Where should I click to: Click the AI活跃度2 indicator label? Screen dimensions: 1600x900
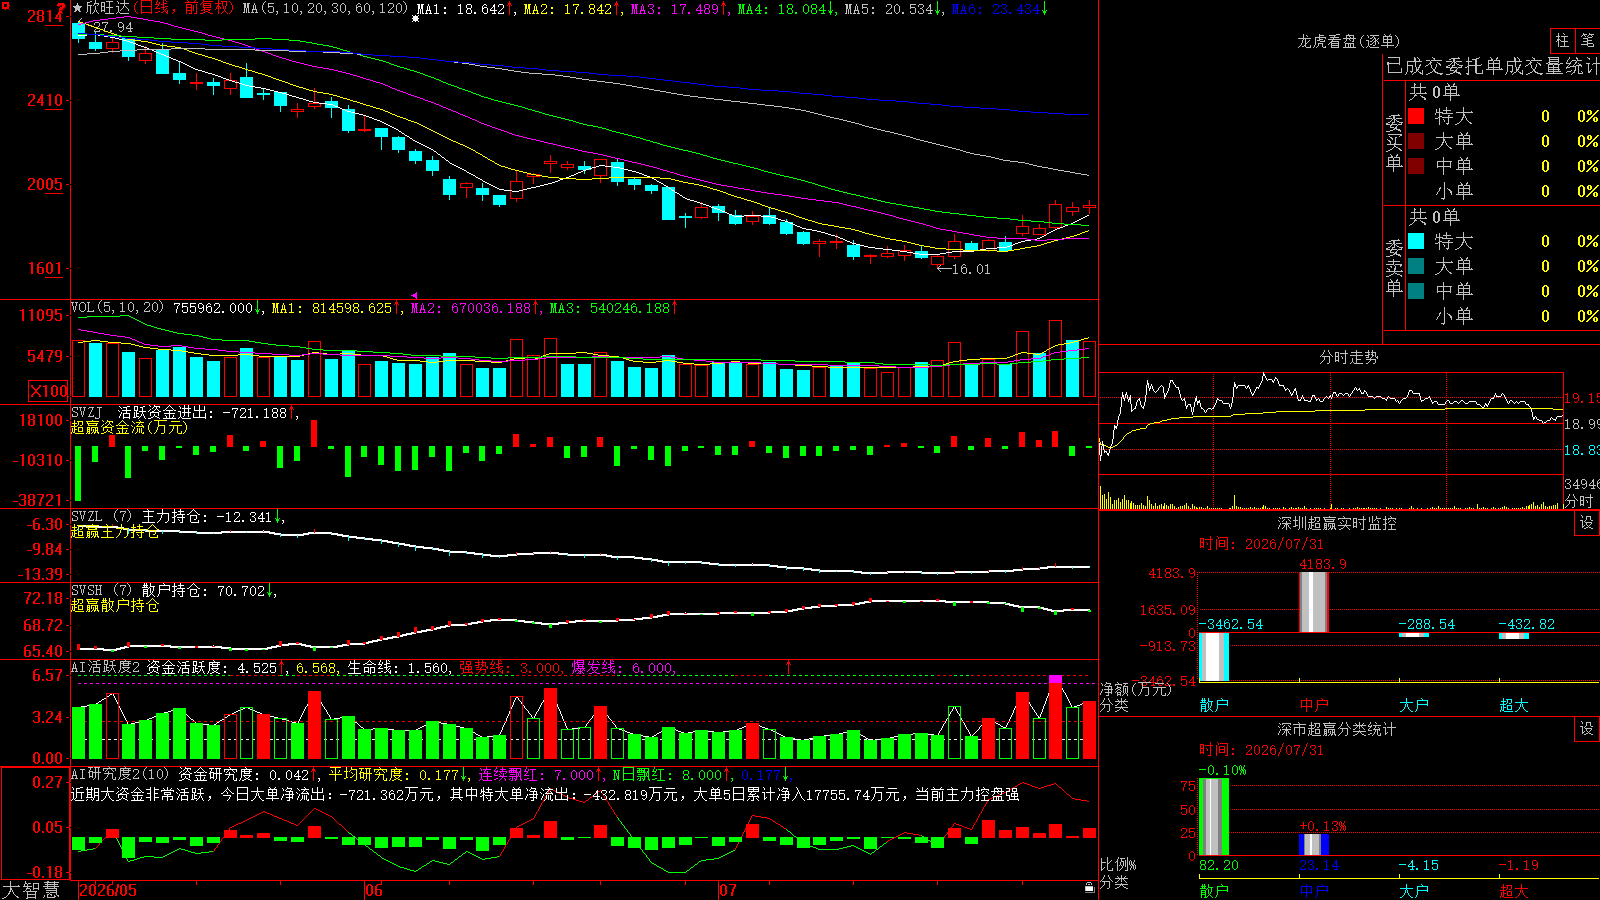105,667
